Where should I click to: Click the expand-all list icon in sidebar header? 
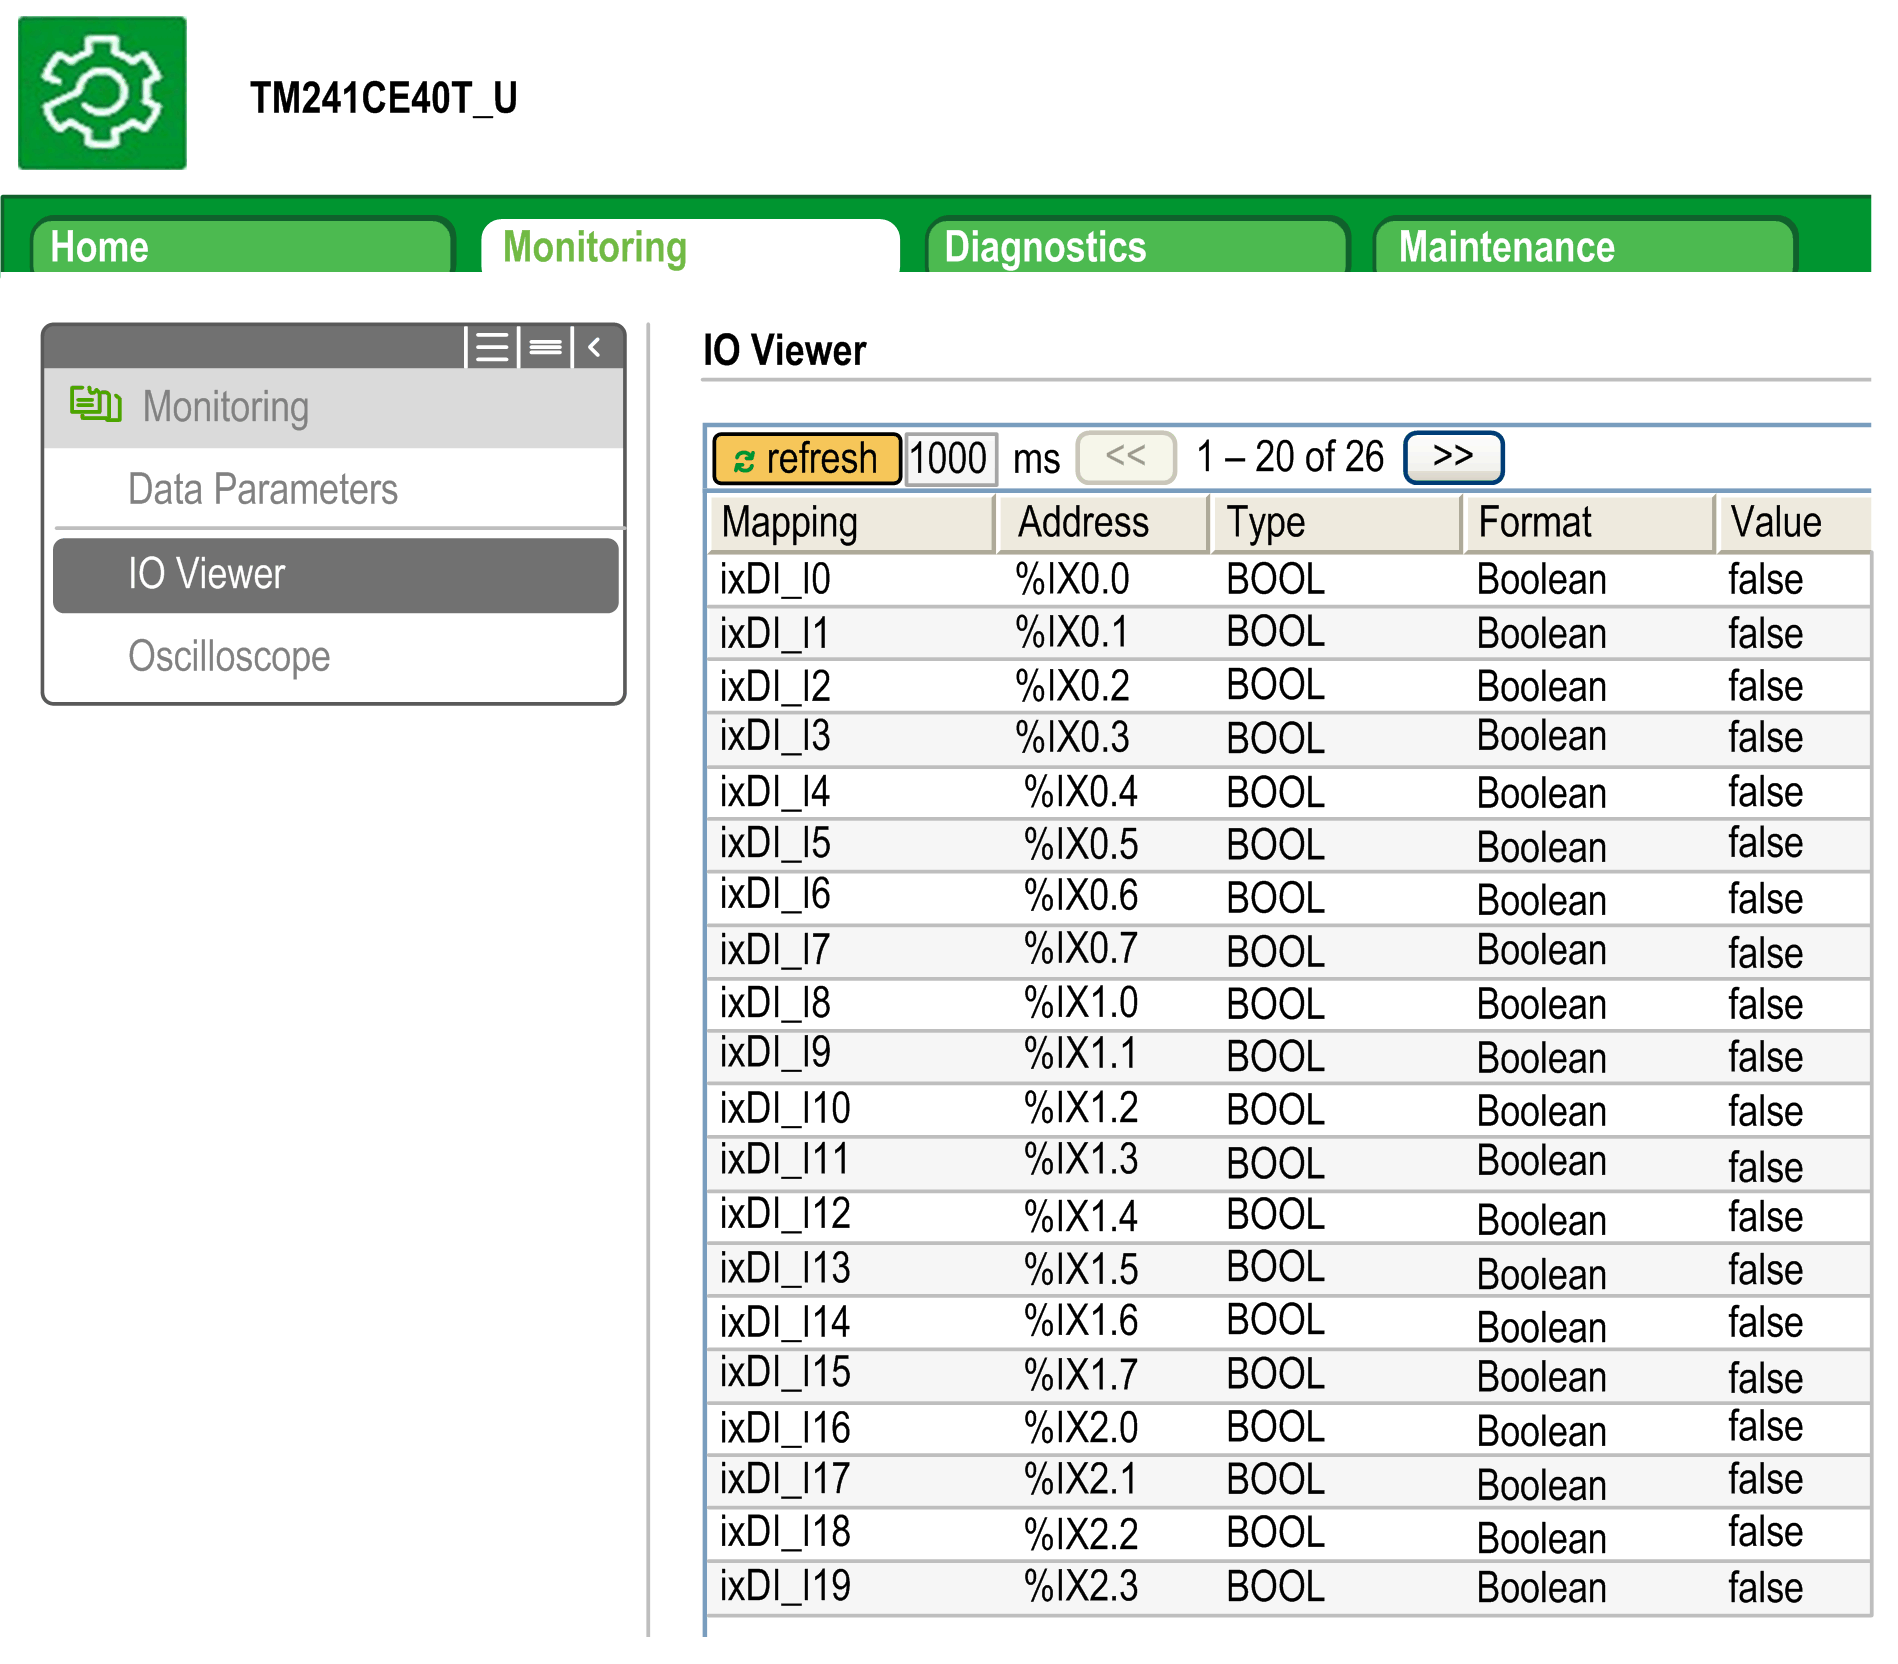(491, 348)
